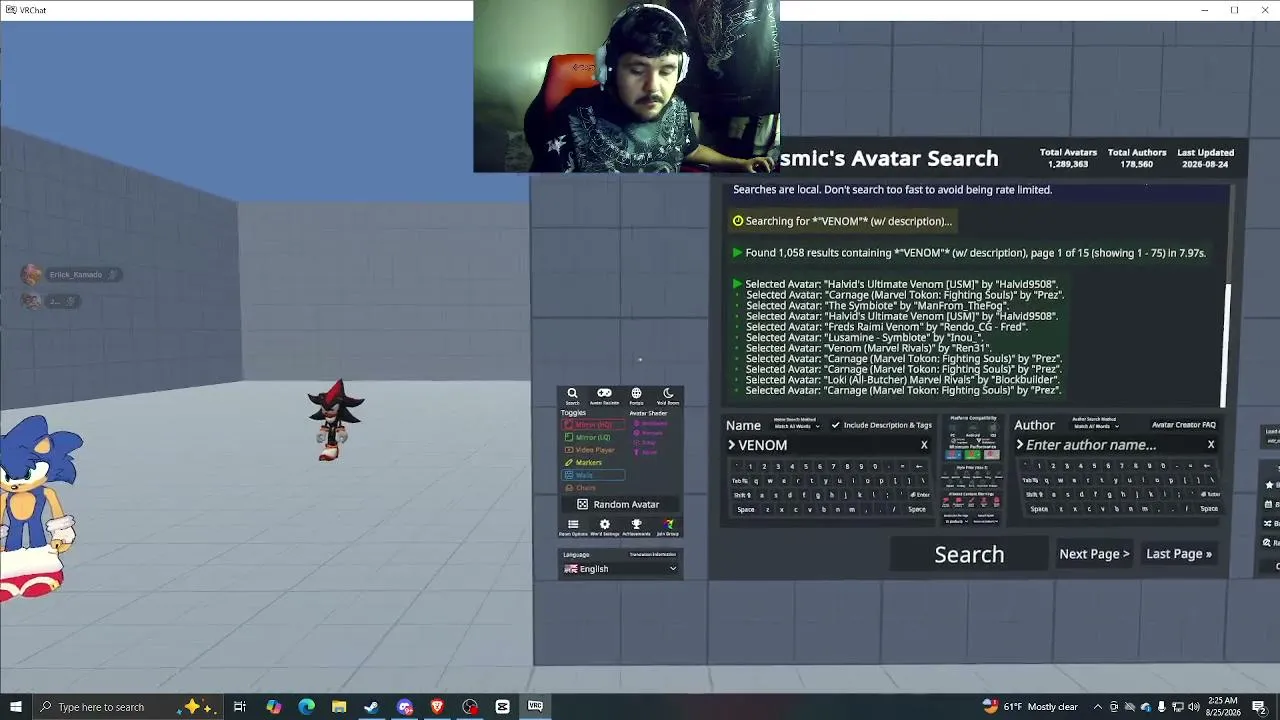Image resolution: width=1280 pixels, height=720 pixels.
Task: Click Enter key on Name keyboard
Action: pyautogui.click(x=920, y=495)
